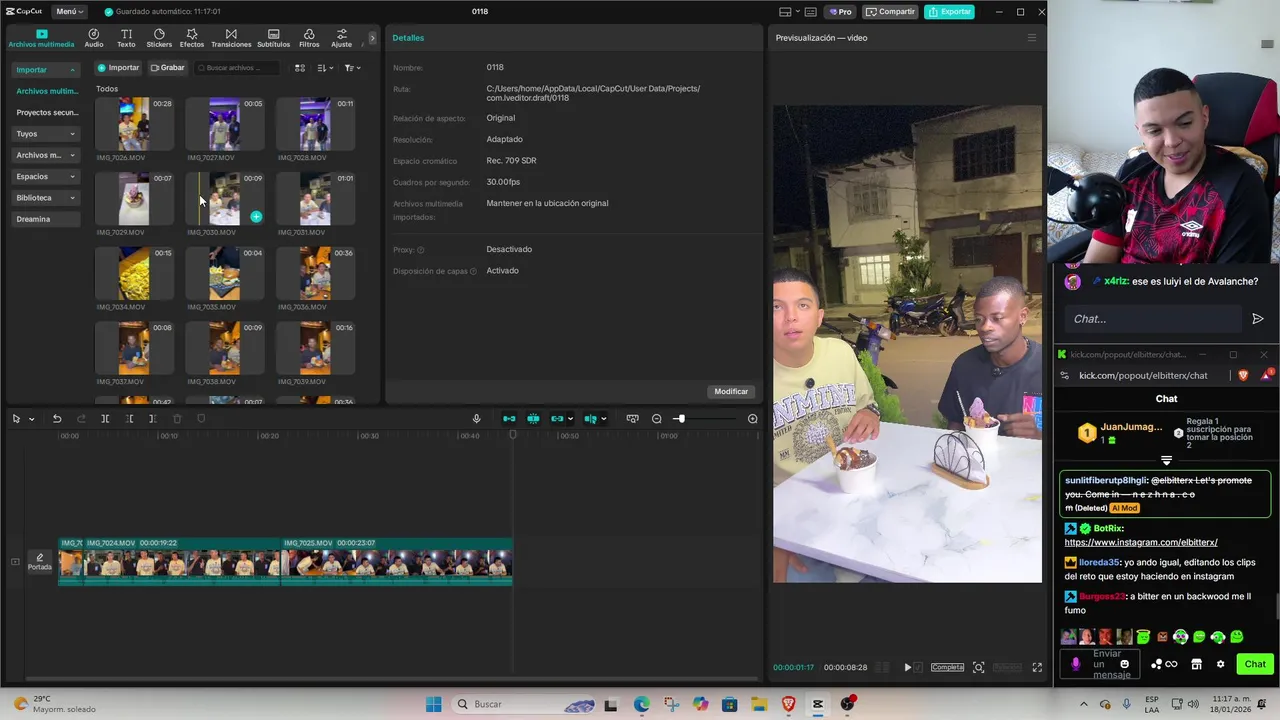This screenshot has width=1280, height=720.
Task: Toggle Kick chat voice microphone
Action: click(1076, 664)
